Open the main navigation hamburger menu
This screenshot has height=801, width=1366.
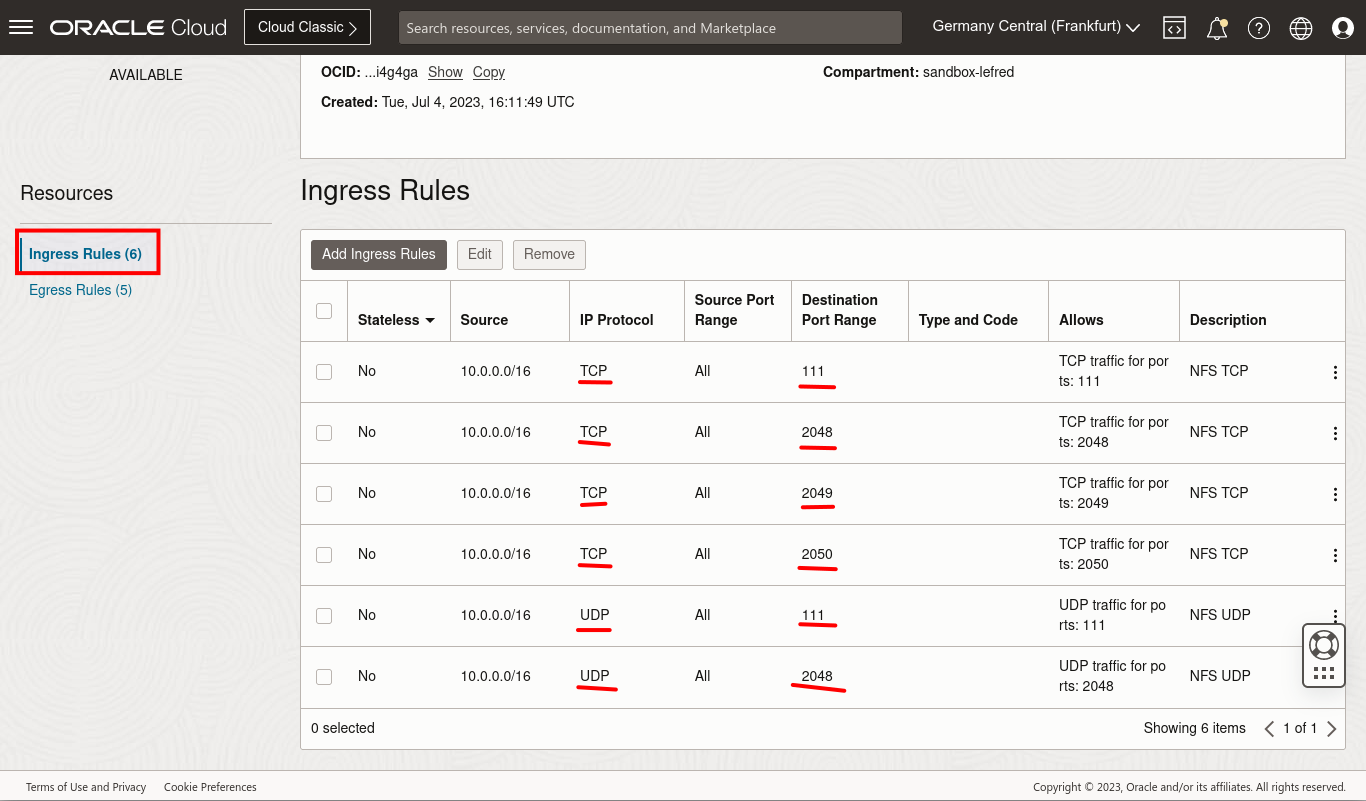pos(20,27)
